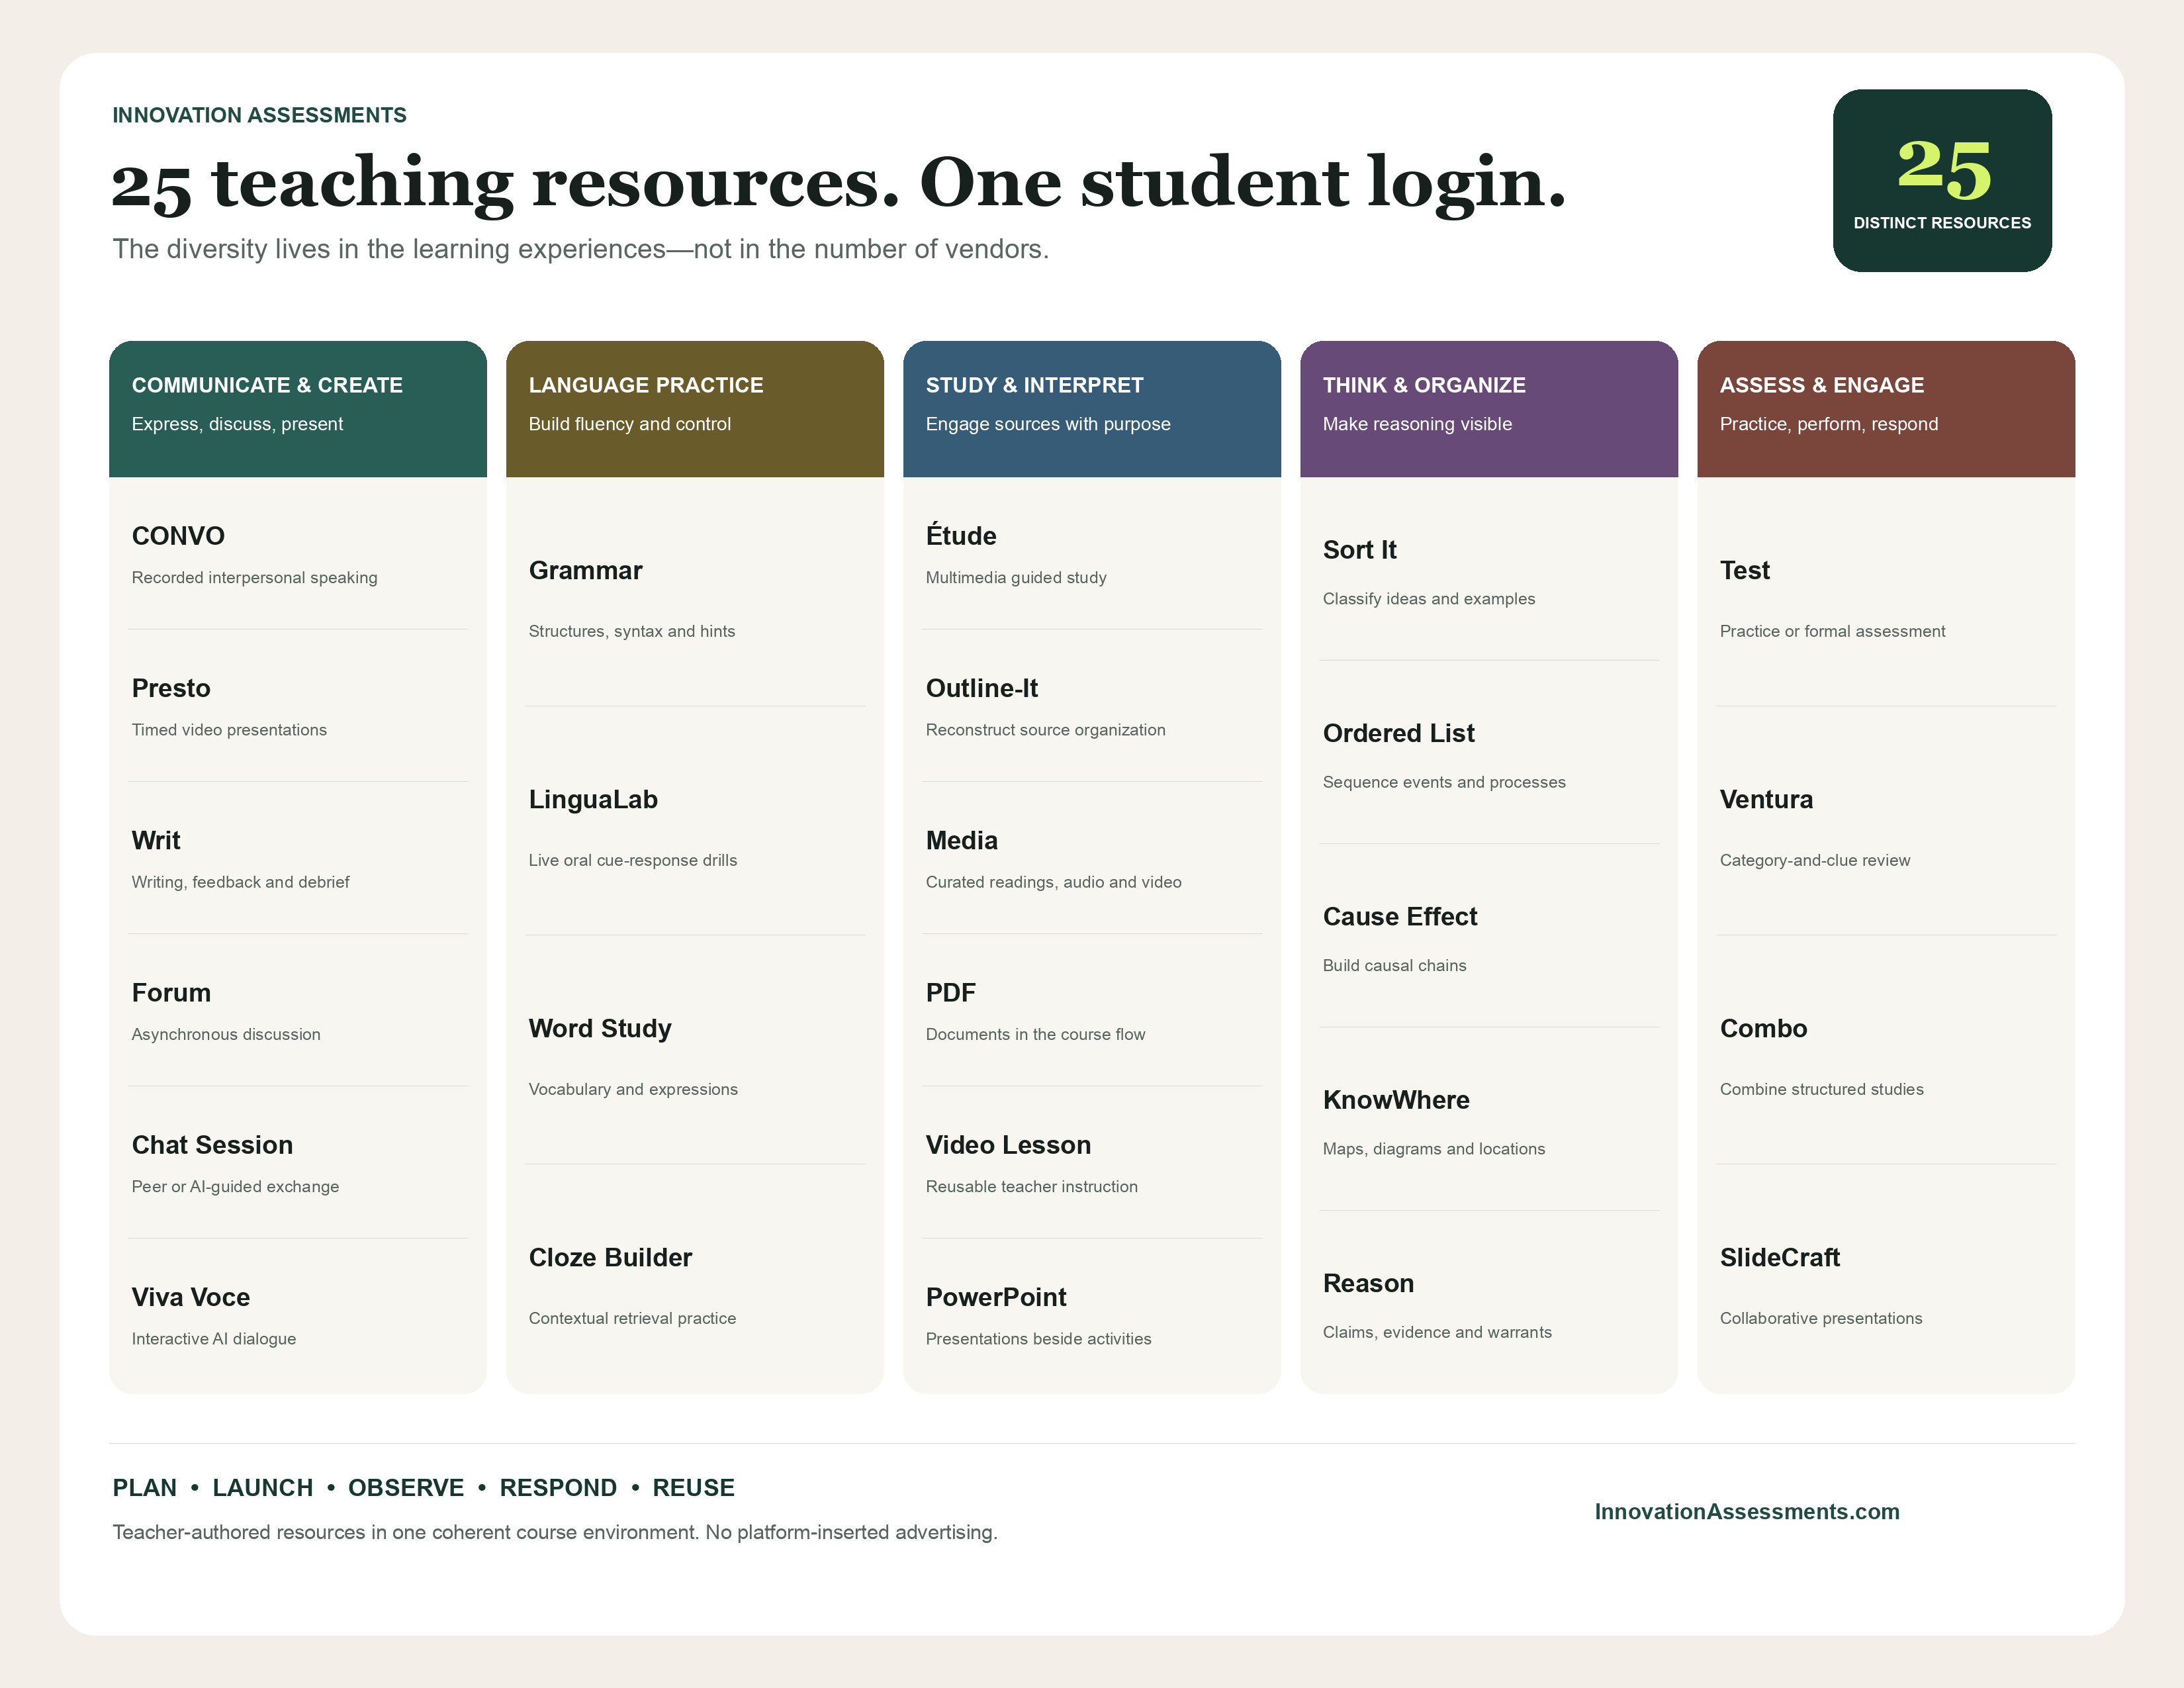2184x1688 pixels.
Task: Select the Think & Organize header
Action: (x=1489, y=409)
